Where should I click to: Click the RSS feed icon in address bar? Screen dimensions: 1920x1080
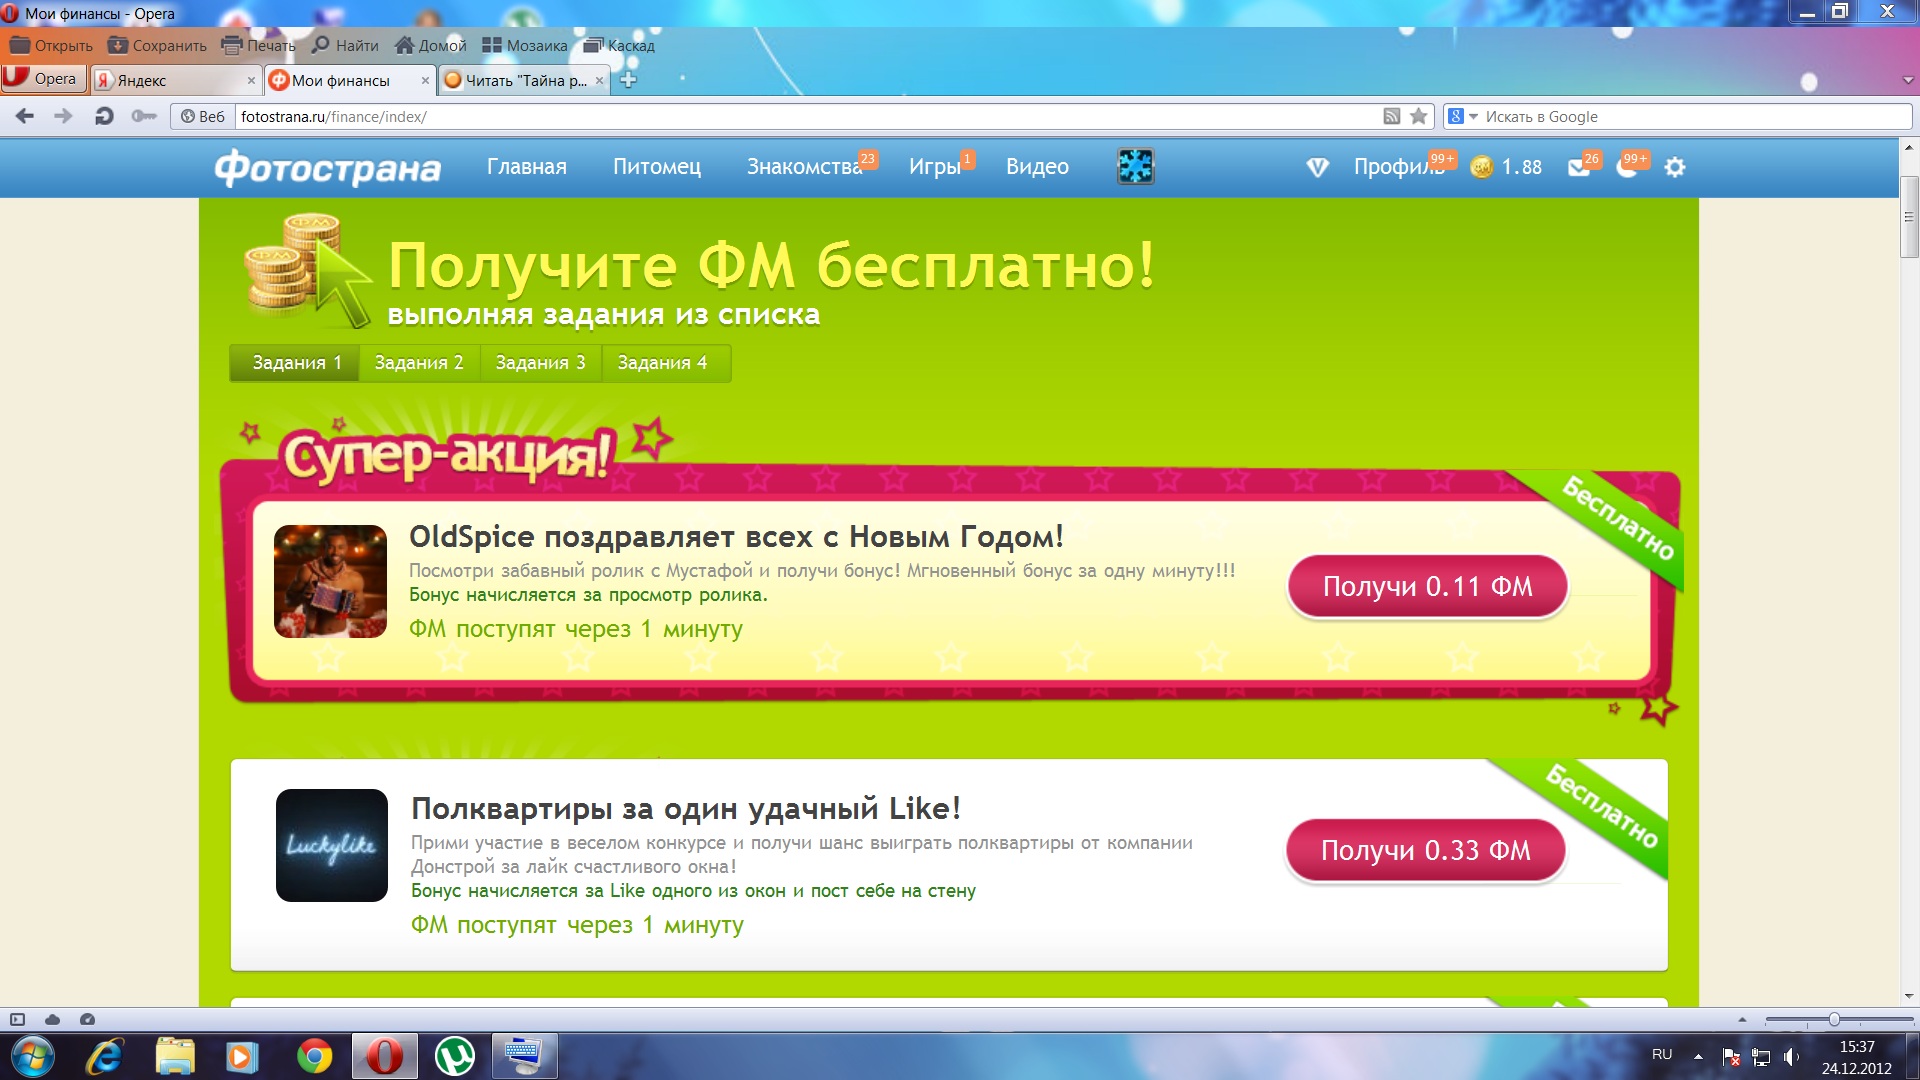click(1391, 116)
